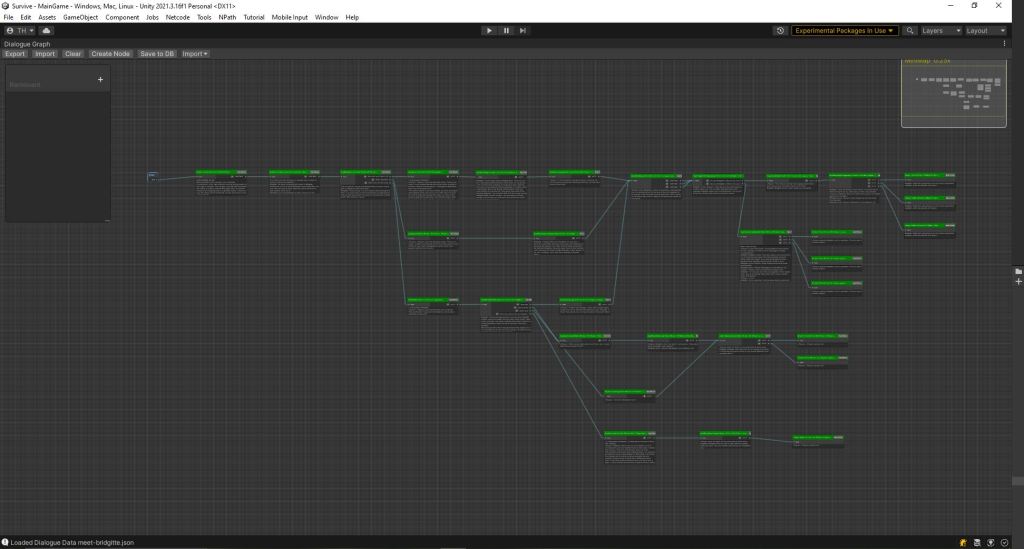Open the Undo History clock icon
This screenshot has height=549, width=1024.
(780, 31)
